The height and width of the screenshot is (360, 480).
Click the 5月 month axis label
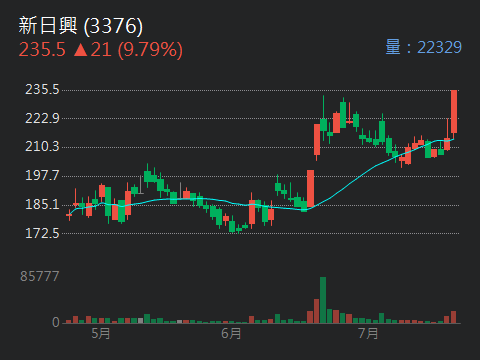(101, 333)
